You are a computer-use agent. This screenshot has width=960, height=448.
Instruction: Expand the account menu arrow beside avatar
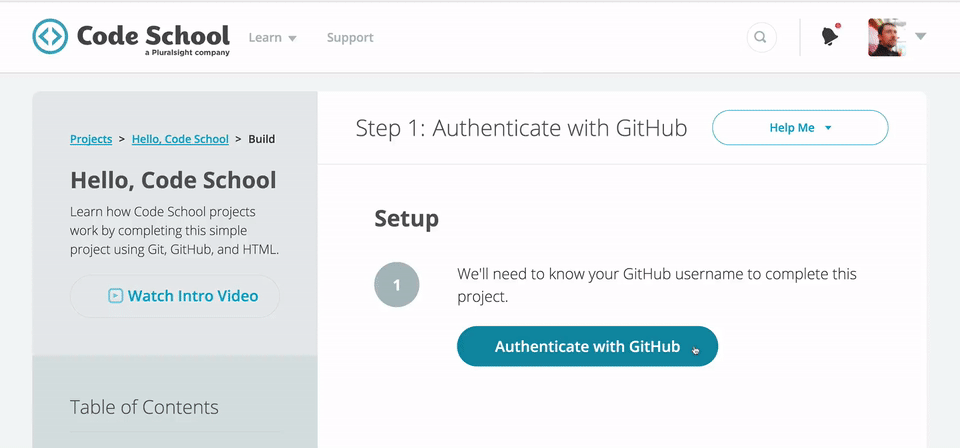[x=920, y=37]
